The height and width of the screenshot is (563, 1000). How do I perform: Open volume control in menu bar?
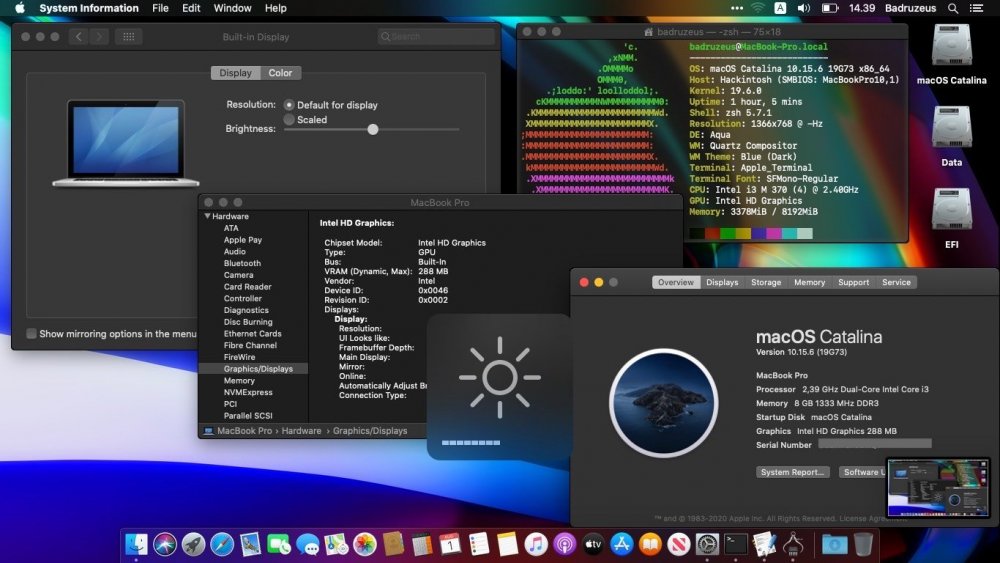pyautogui.click(x=804, y=8)
